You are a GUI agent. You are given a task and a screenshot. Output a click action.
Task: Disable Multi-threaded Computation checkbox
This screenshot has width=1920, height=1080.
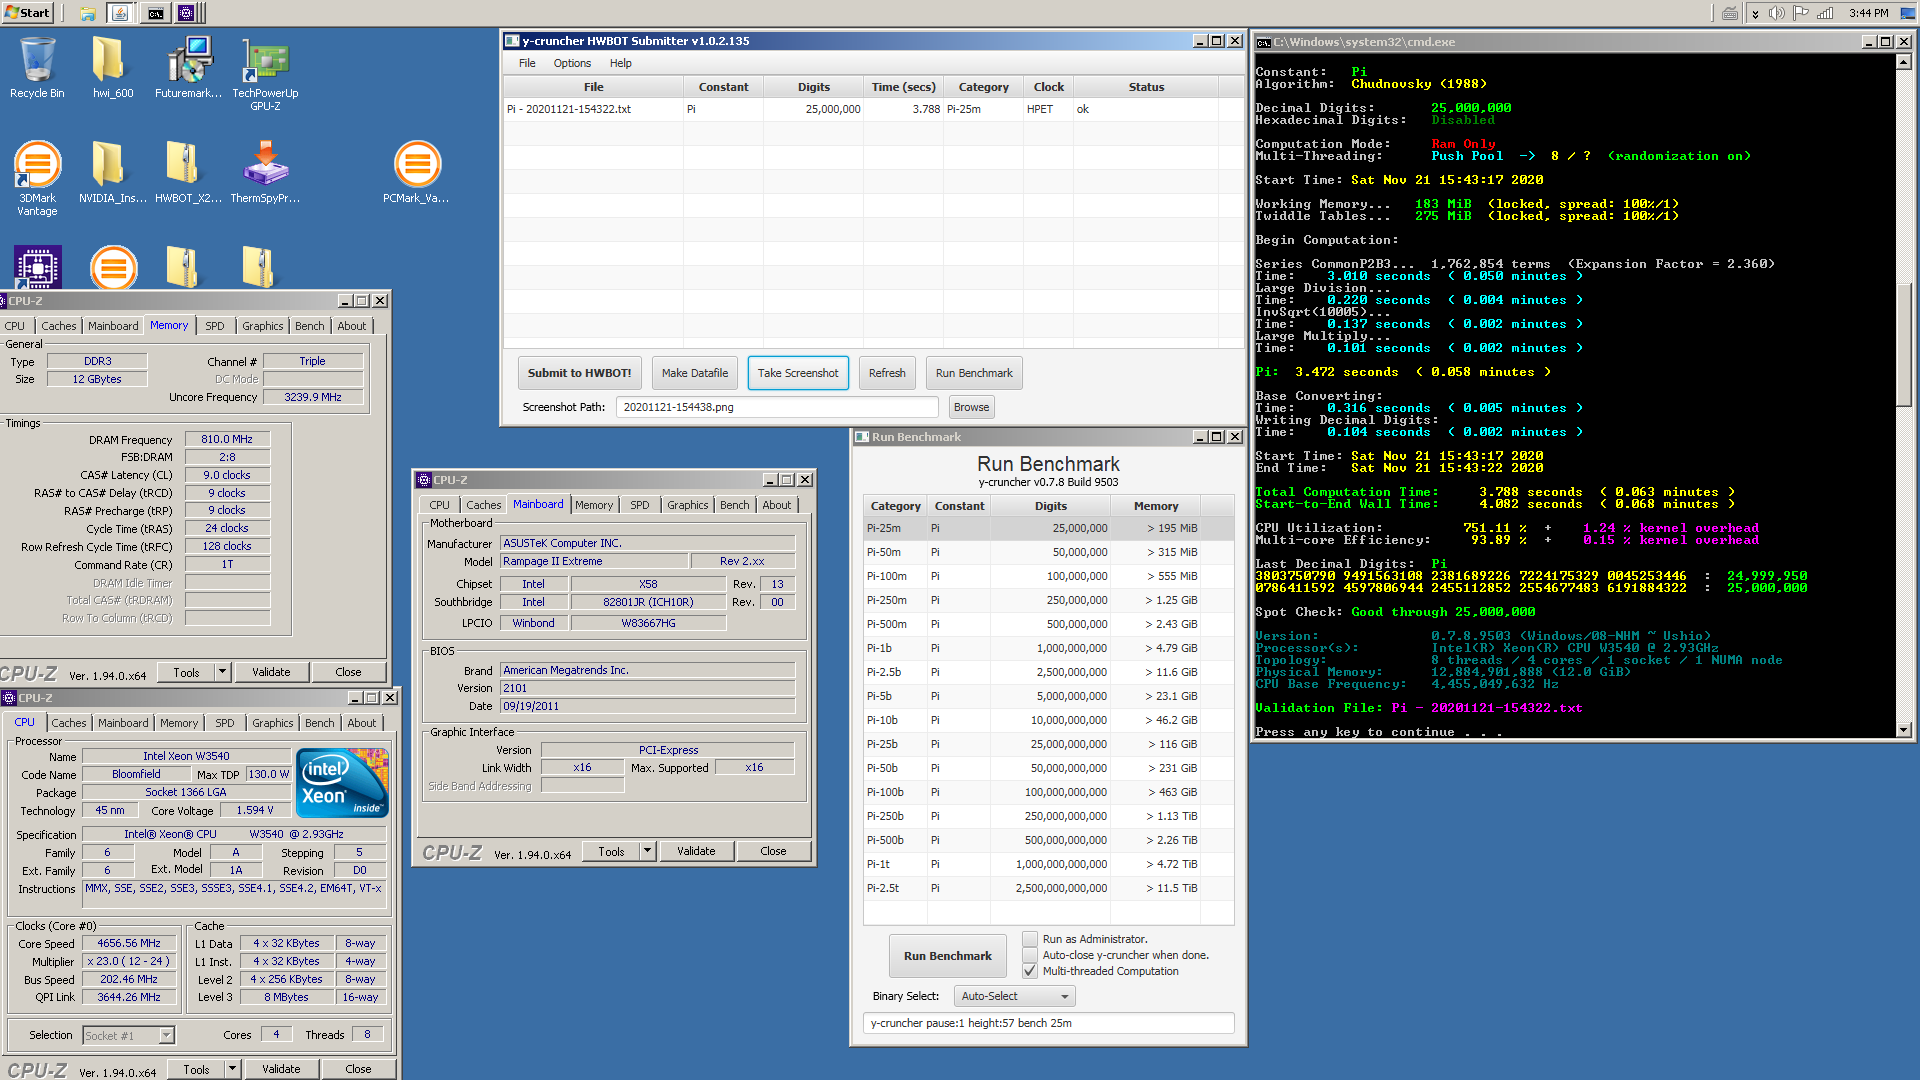(1029, 971)
